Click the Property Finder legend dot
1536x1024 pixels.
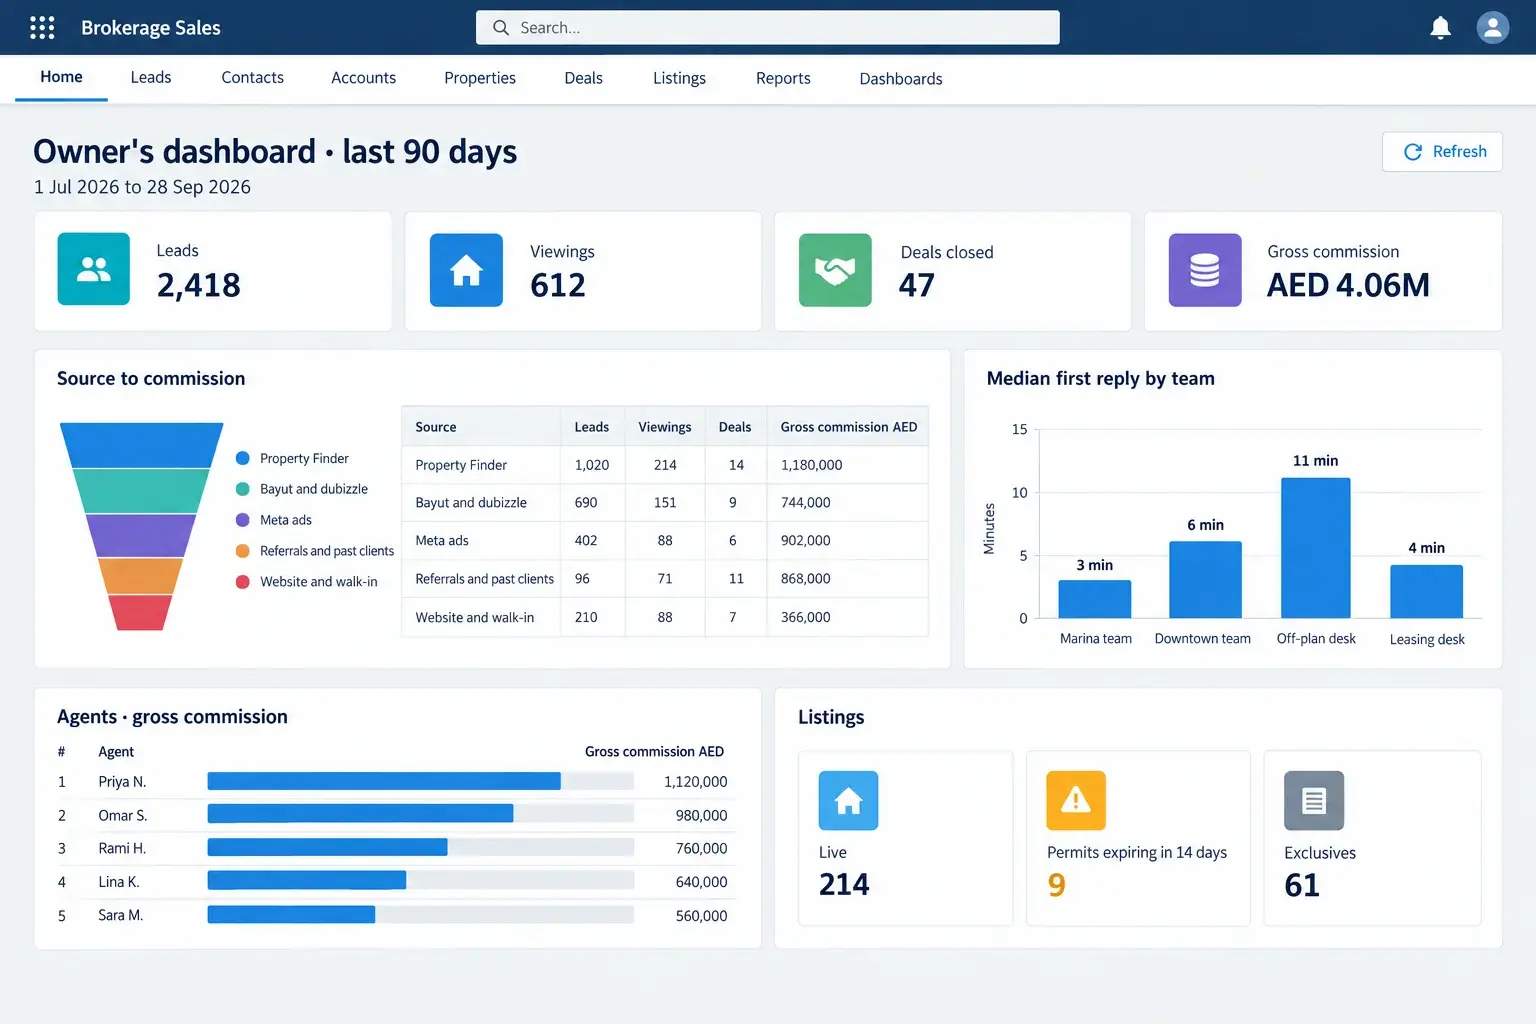click(242, 458)
